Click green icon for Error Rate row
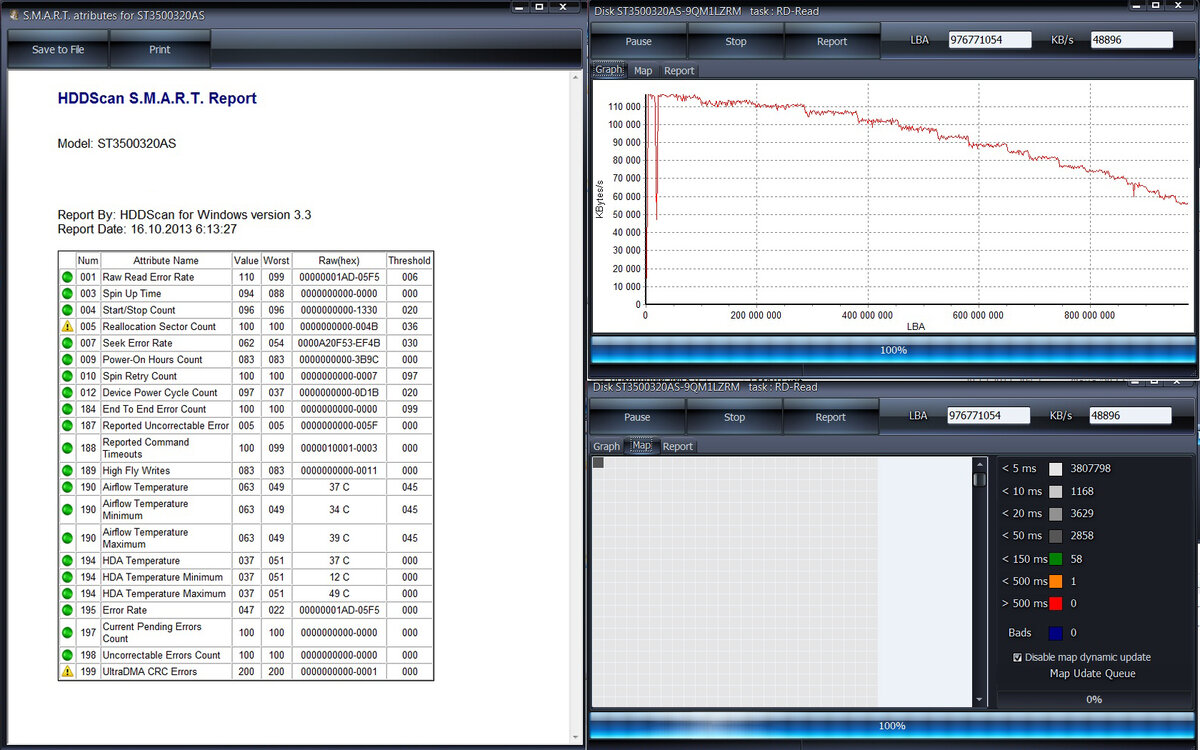This screenshot has height=750, width=1200. 67,610
